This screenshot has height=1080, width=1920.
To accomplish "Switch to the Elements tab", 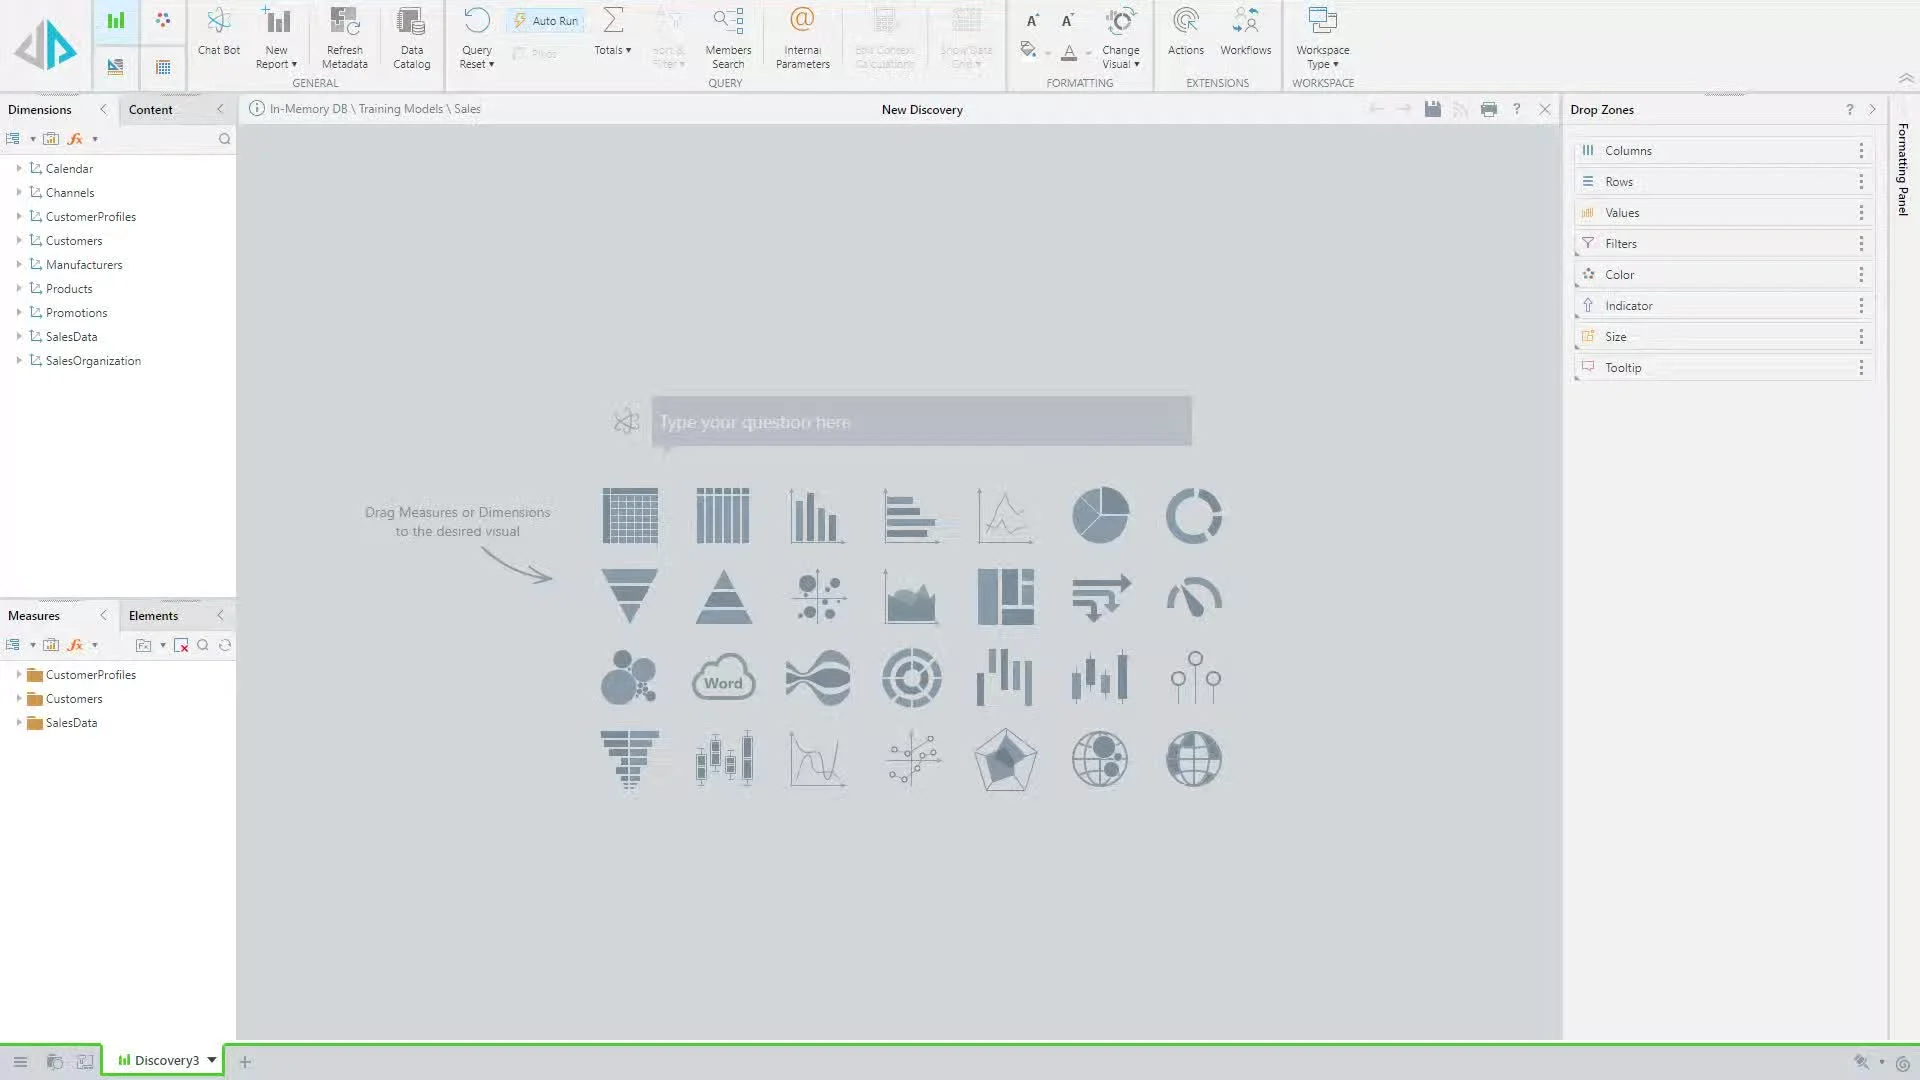I will [x=153, y=615].
